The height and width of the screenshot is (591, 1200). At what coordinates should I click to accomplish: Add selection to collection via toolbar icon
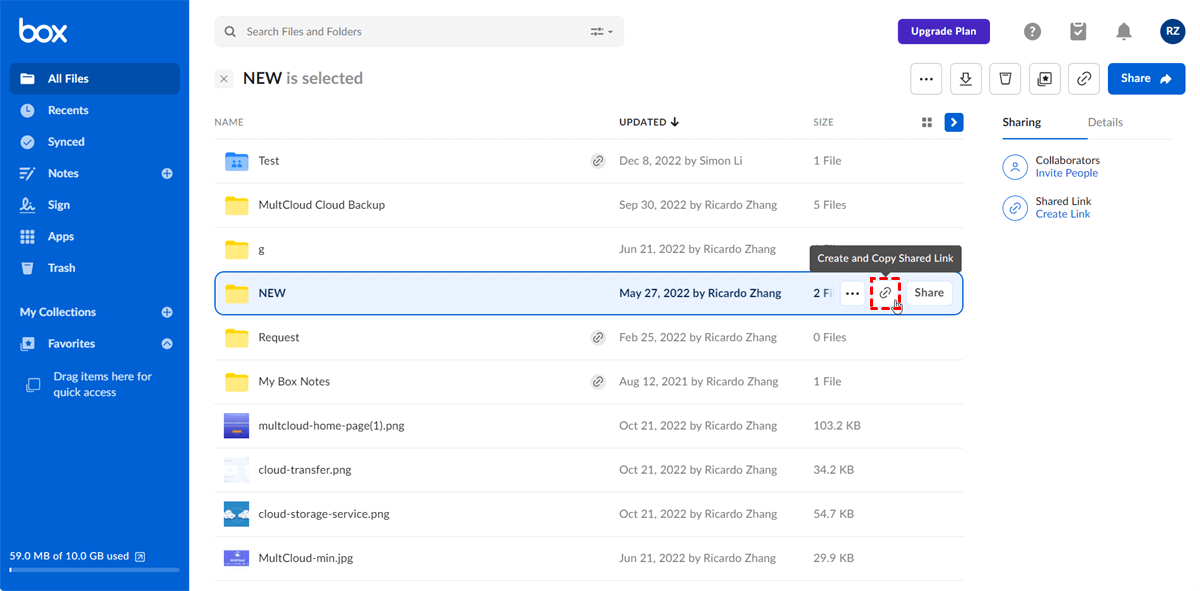1045,79
